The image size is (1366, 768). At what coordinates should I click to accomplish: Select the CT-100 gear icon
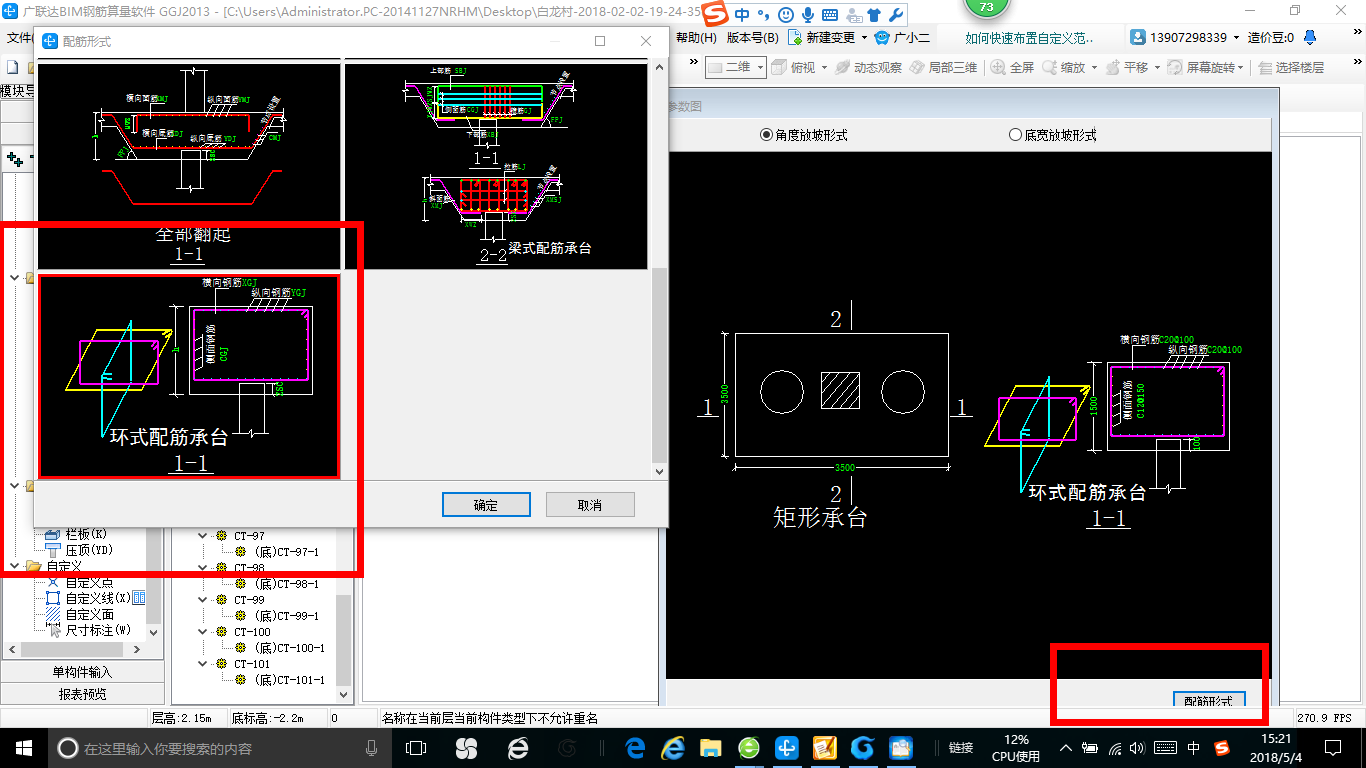222,632
